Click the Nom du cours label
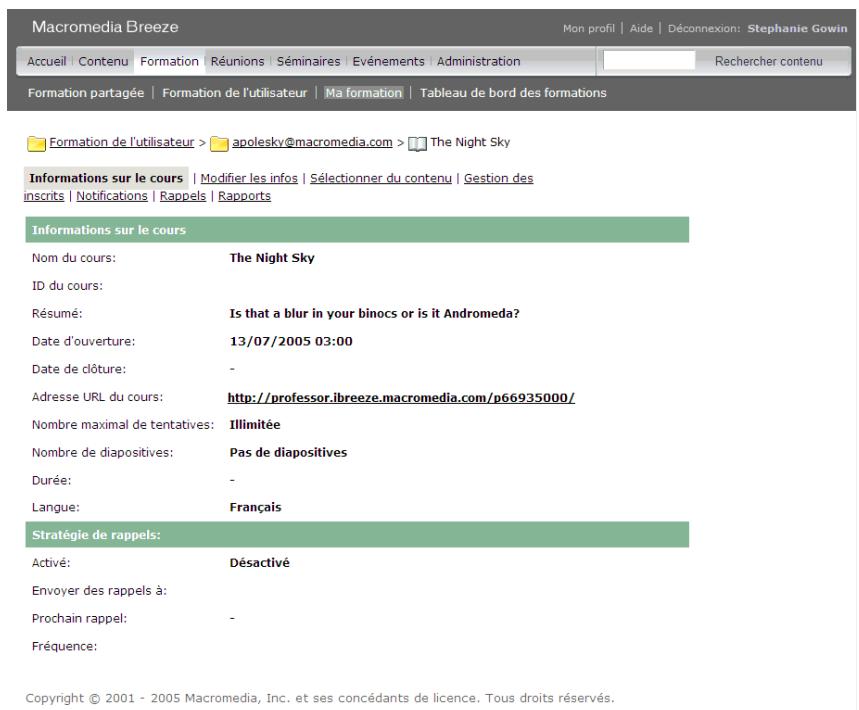The height and width of the screenshot is (710, 859). [x=74, y=258]
